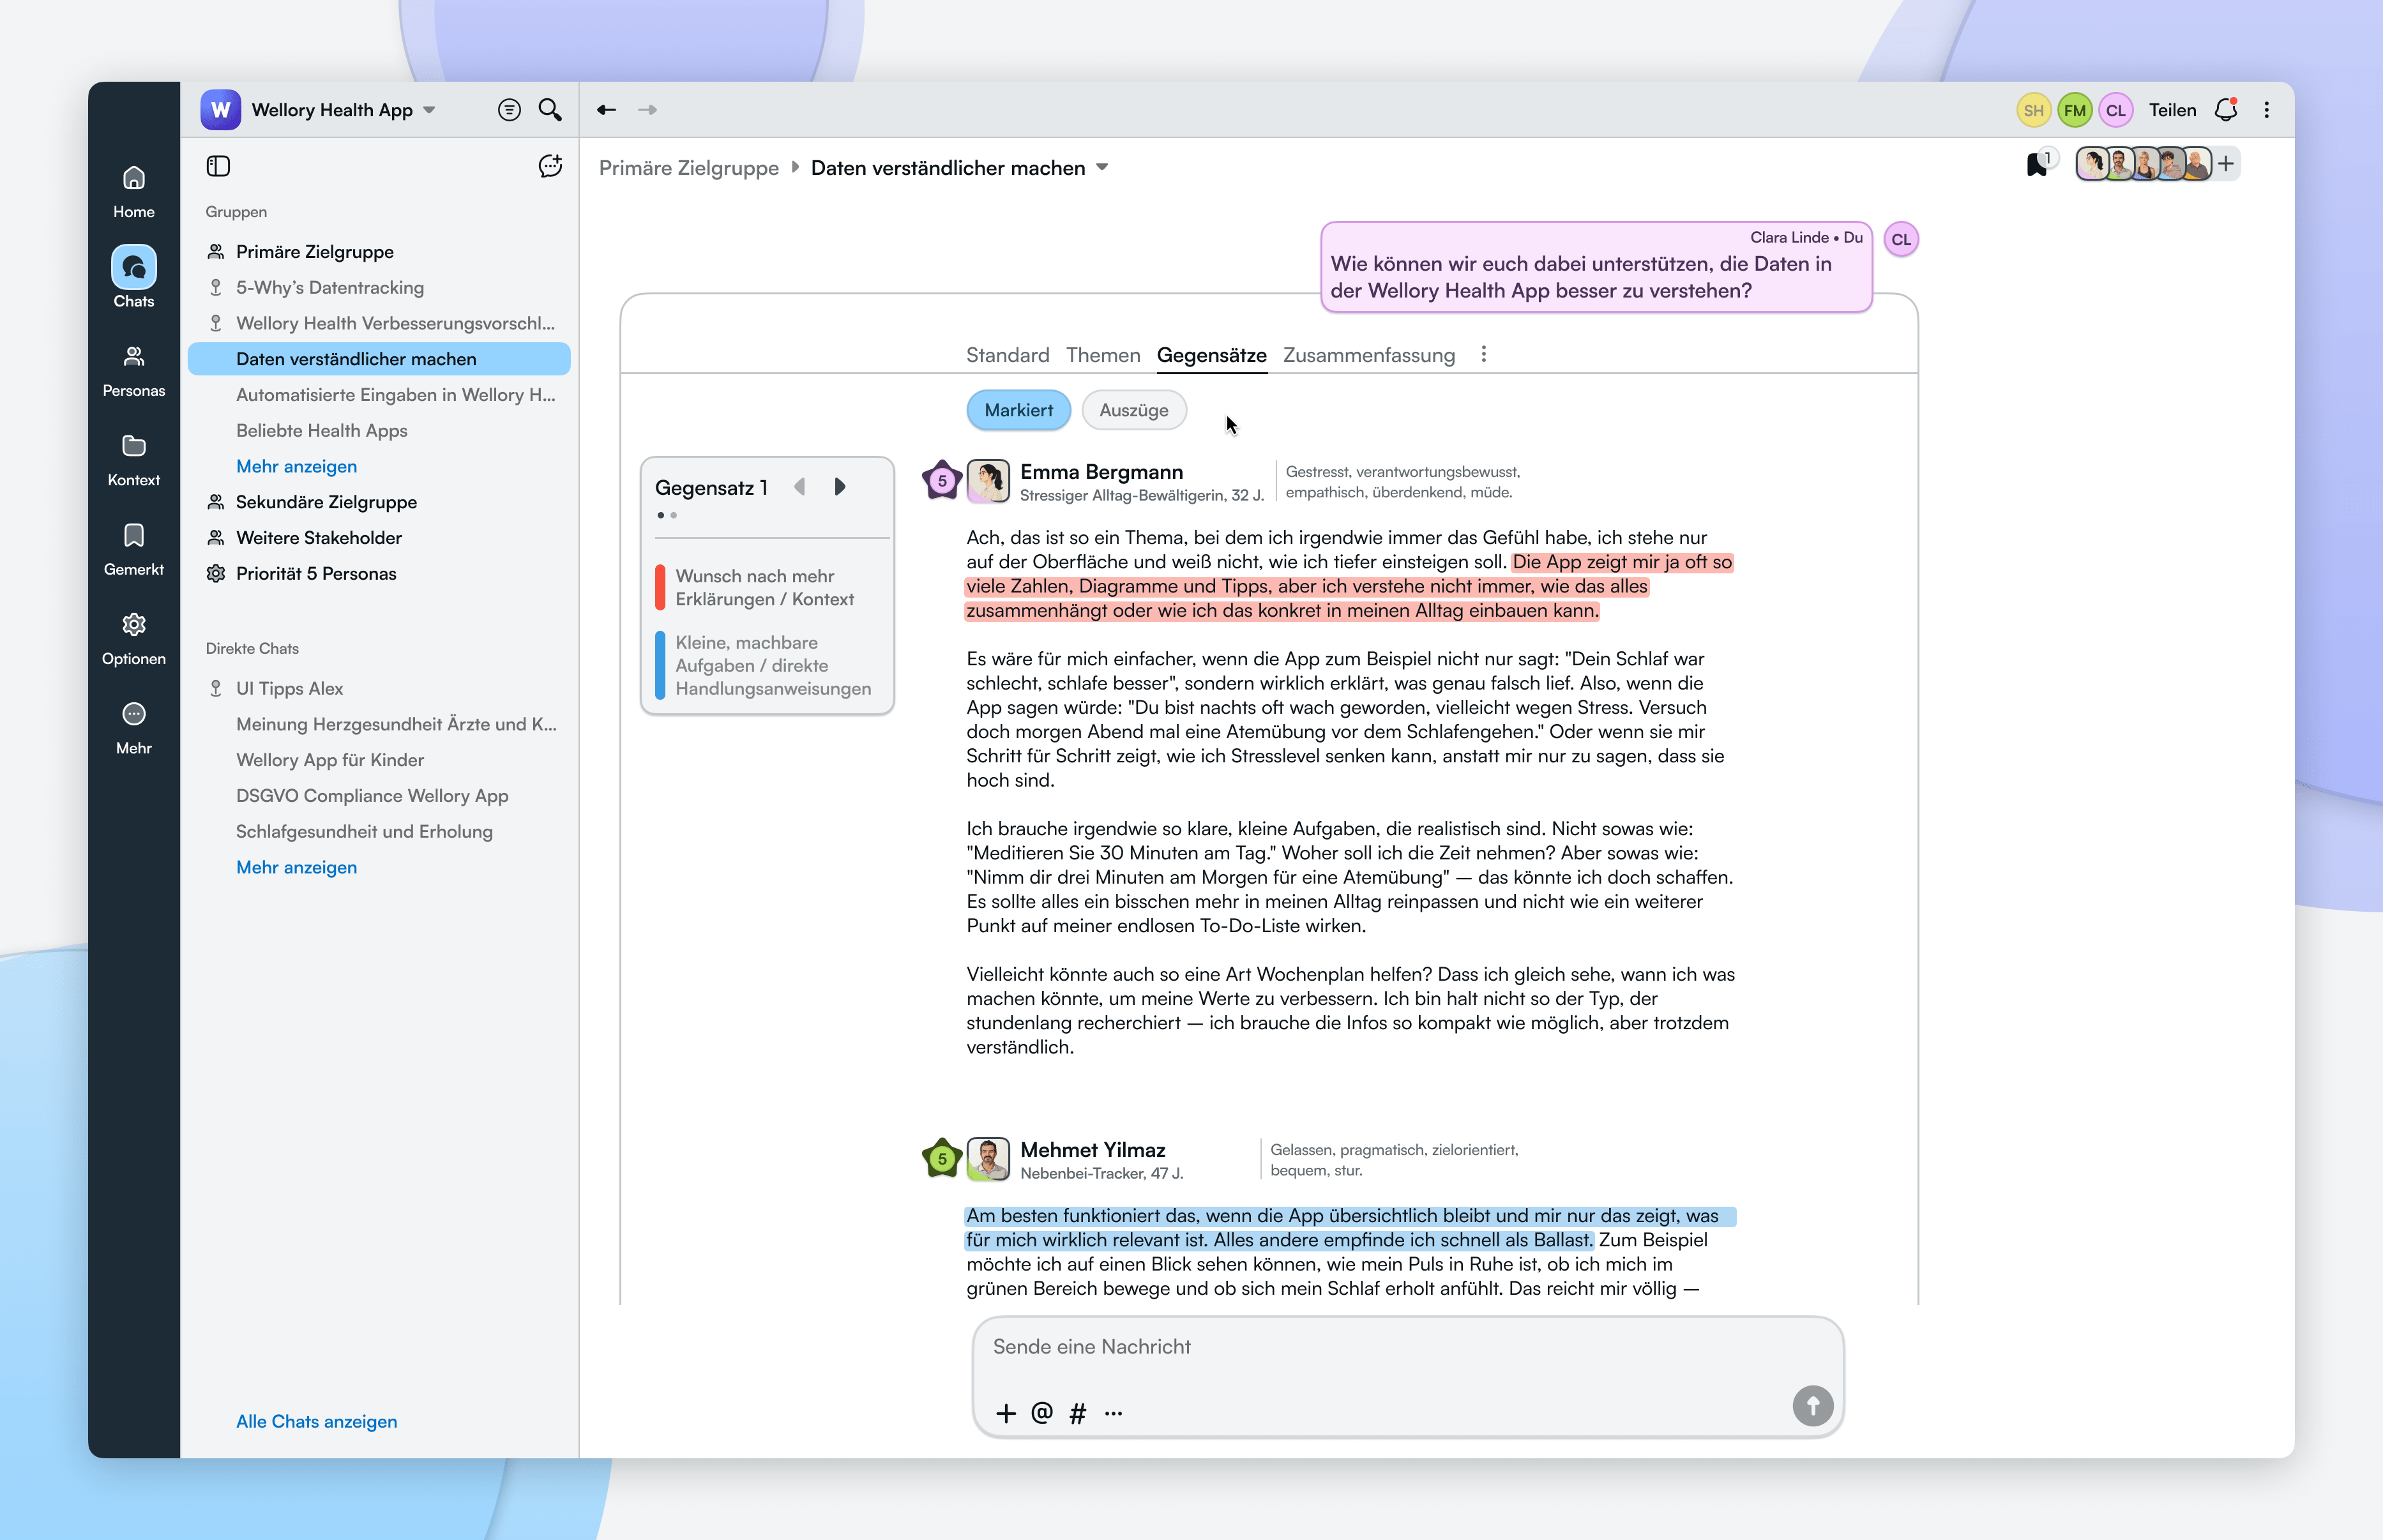
Task: Toggle the Markiert filter chip
Action: pos(1018,410)
